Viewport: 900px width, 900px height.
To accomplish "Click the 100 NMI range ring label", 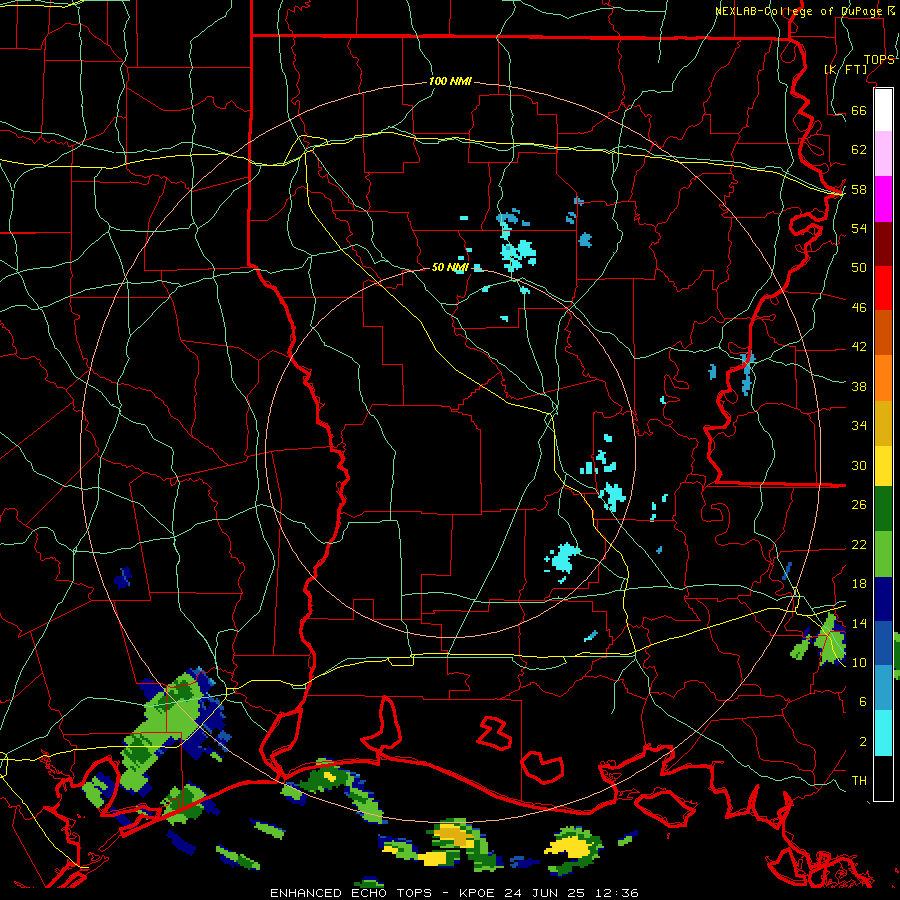I will click(x=450, y=82).
